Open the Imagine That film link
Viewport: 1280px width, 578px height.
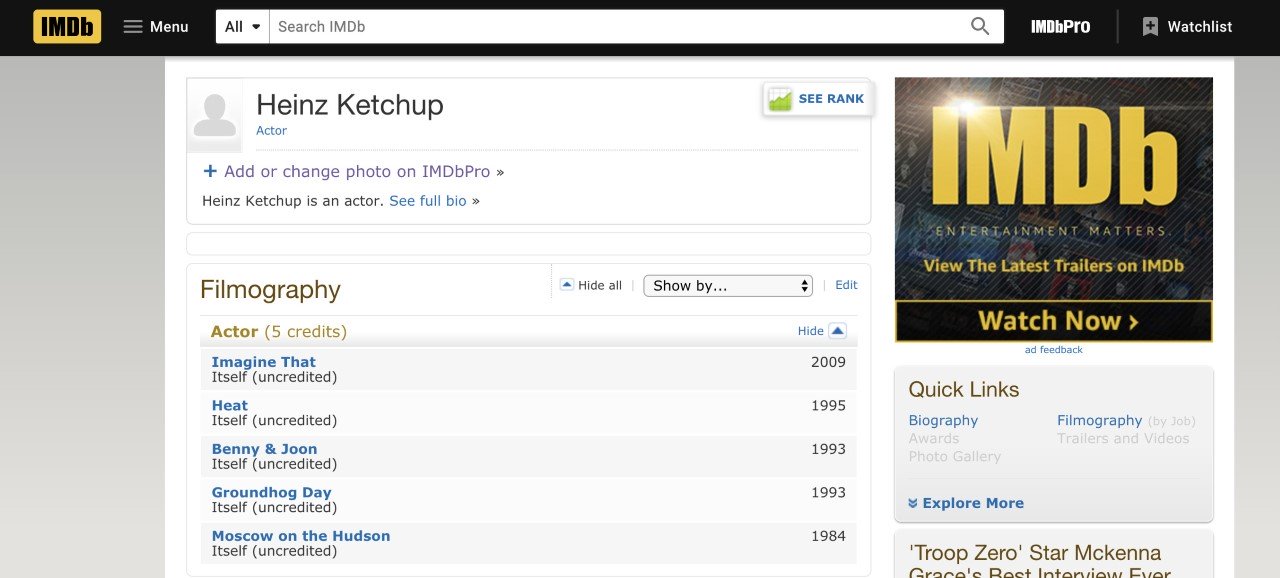(x=264, y=362)
